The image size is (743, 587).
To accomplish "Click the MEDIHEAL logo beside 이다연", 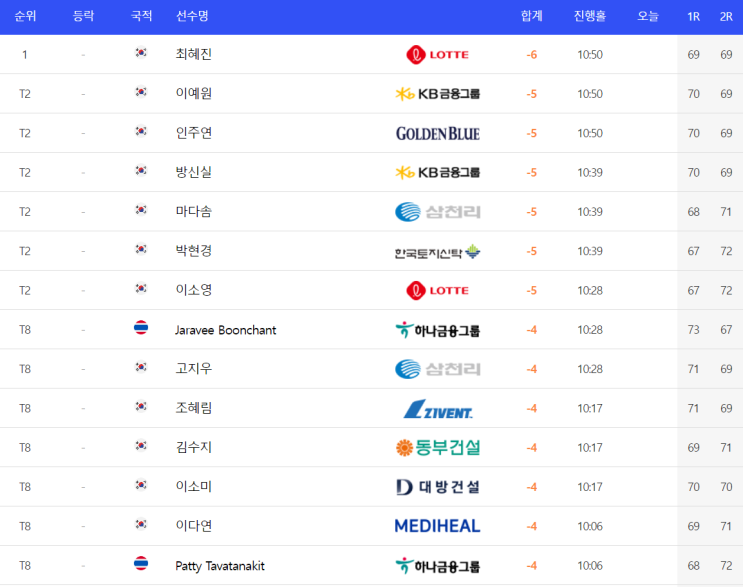I will [437, 526].
